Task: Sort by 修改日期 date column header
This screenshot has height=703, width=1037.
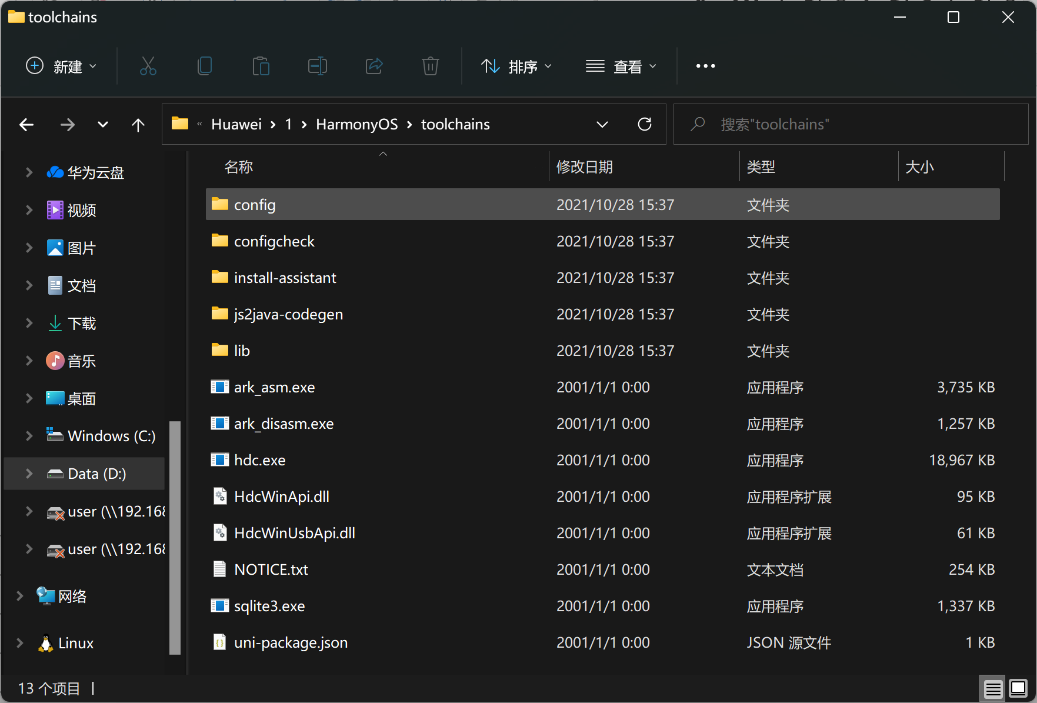Action: tap(585, 167)
